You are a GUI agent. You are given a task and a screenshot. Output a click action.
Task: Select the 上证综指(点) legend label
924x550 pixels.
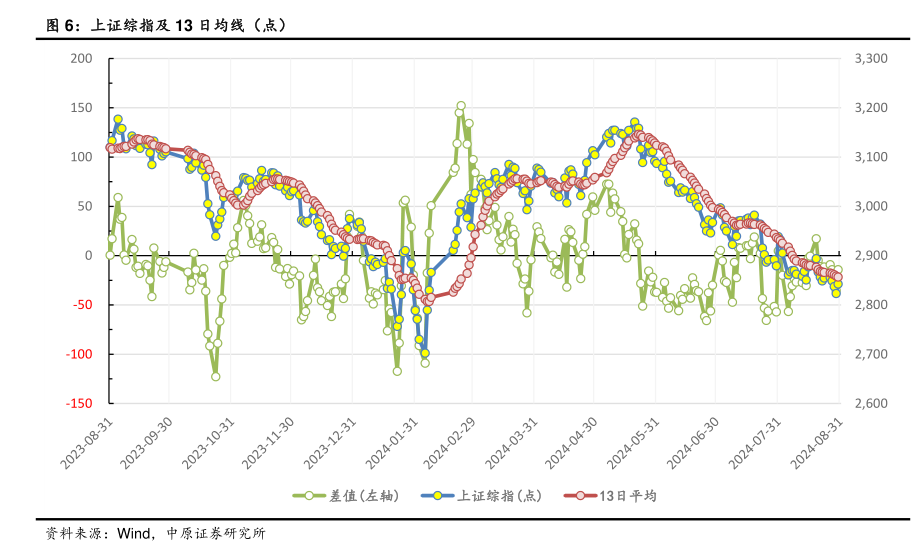(x=500, y=495)
